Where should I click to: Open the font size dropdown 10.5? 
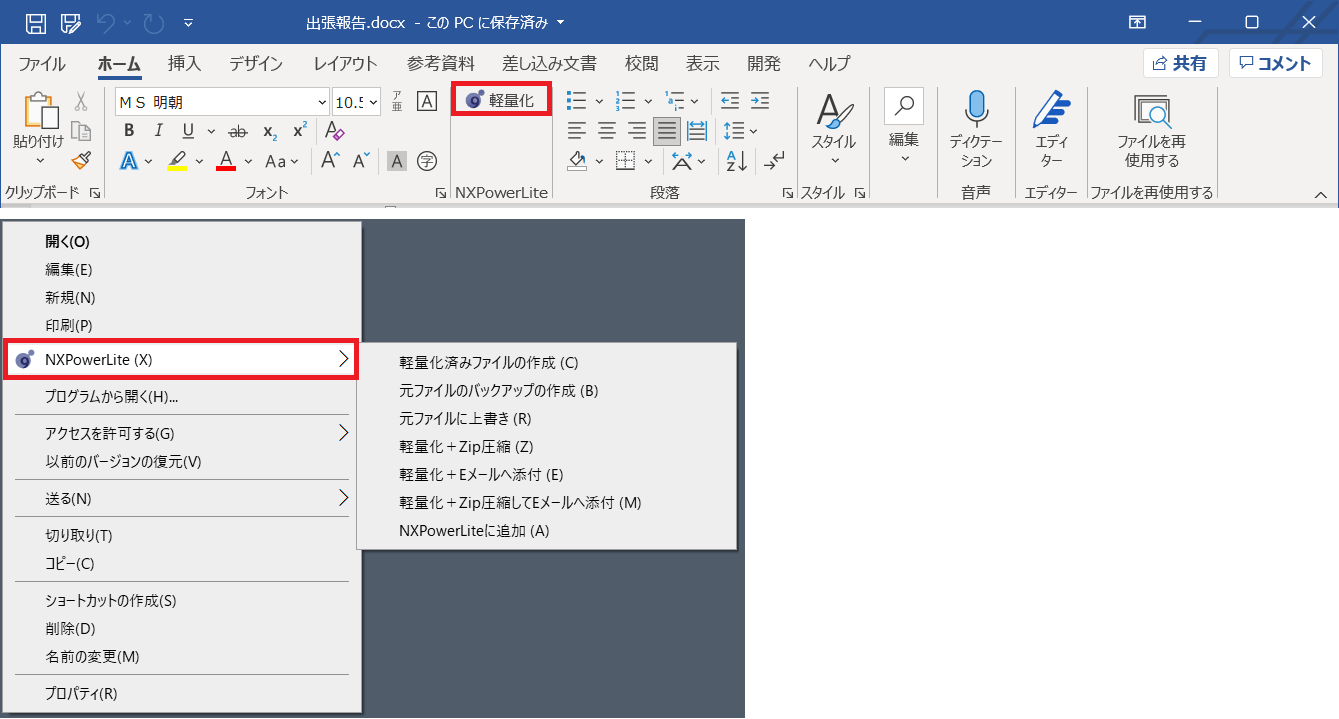(x=374, y=102)
